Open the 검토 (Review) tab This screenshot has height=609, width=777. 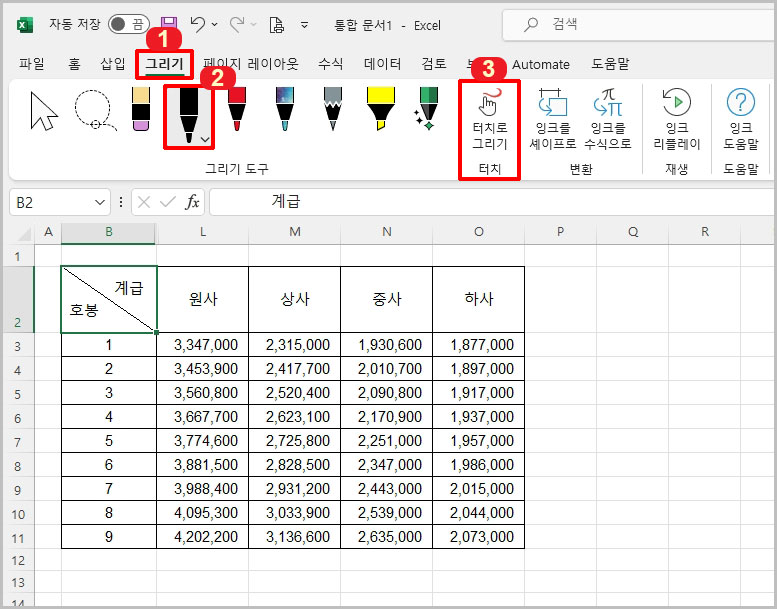pos(434,64)
